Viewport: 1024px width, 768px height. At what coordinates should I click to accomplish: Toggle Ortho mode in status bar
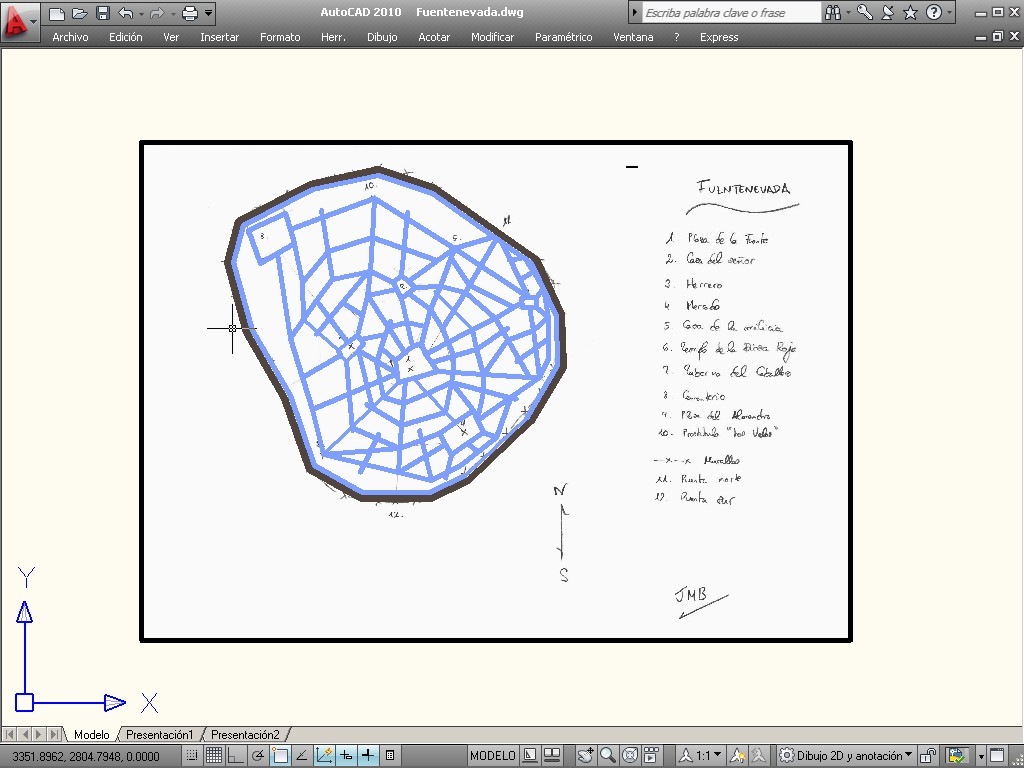(x=235, y=756)
